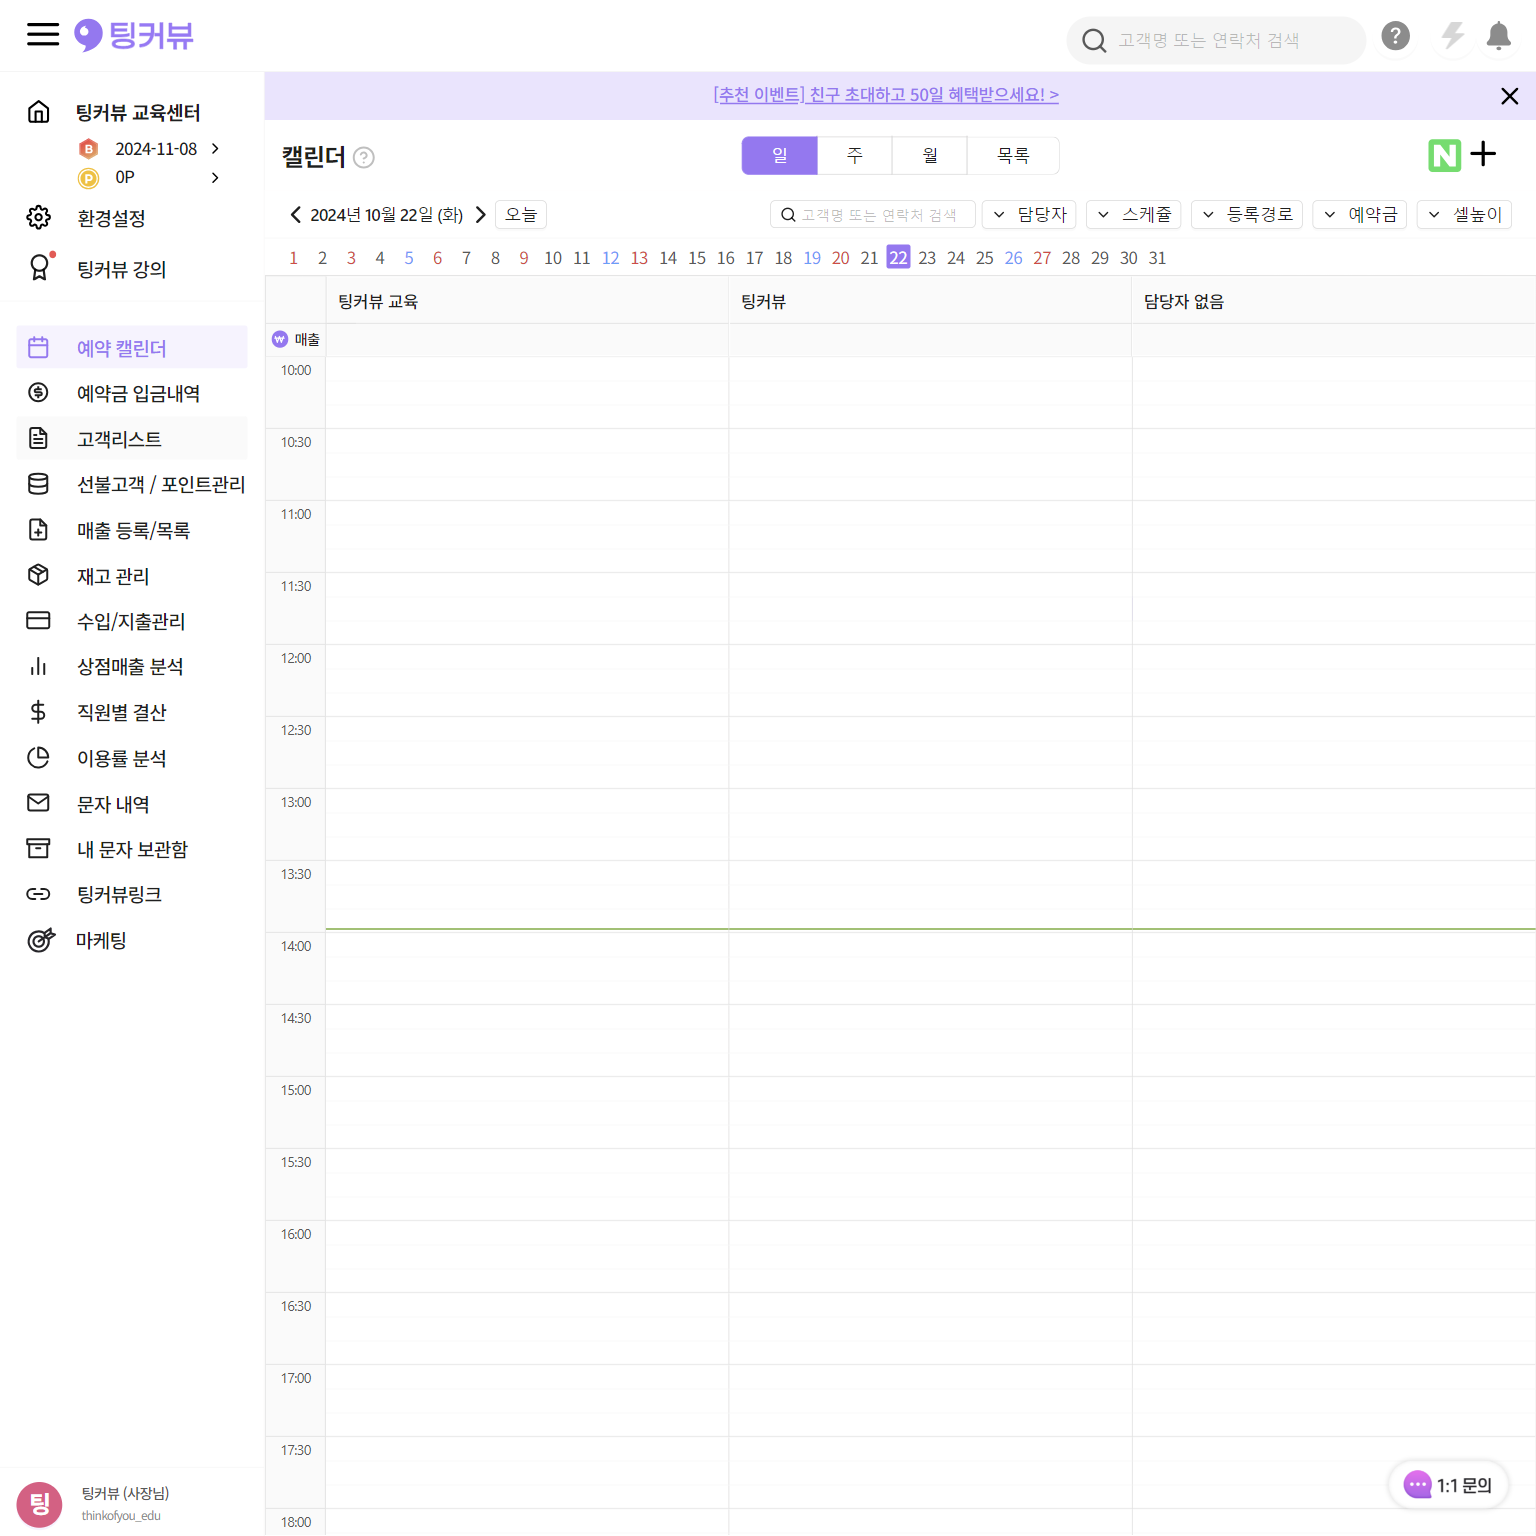
Task: Select day 15 in date strip
Action: (x=697, y=258)
